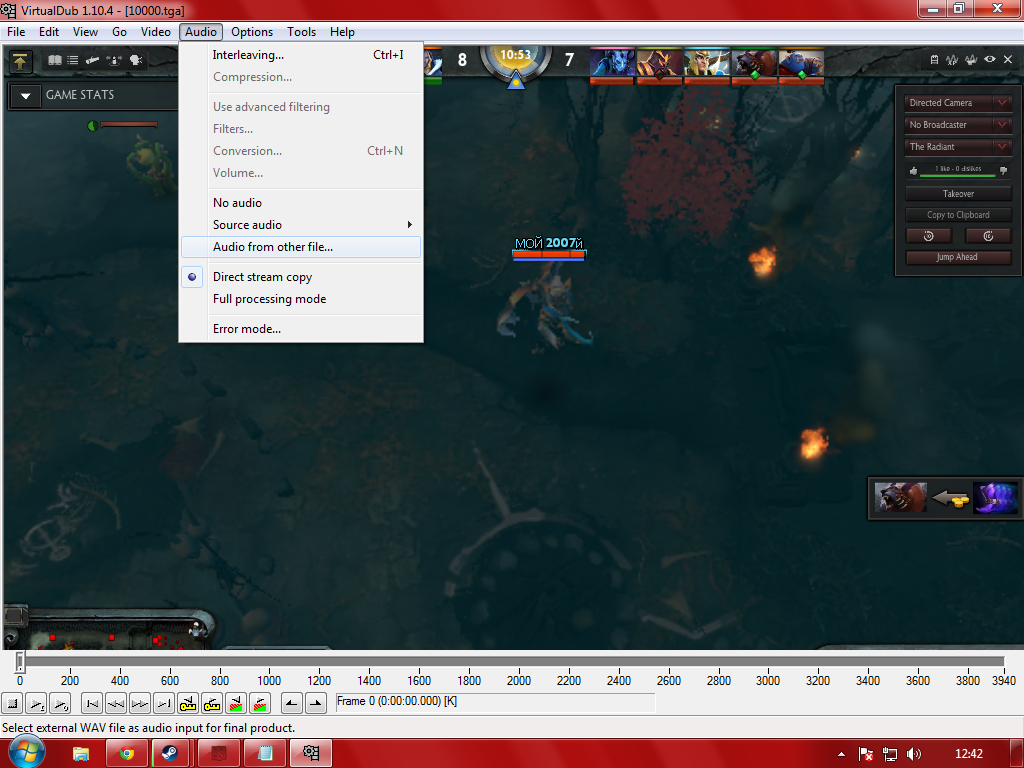Open the Help menu

coord(342,32)
